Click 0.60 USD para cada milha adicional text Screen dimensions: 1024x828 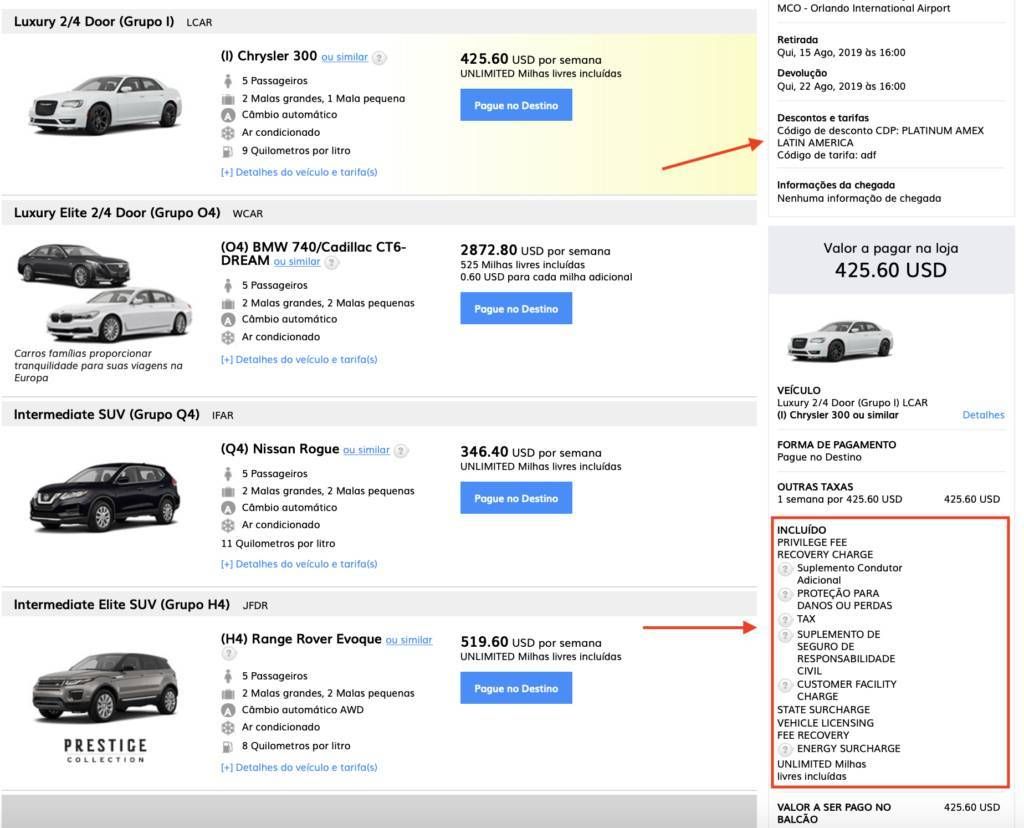546,277
